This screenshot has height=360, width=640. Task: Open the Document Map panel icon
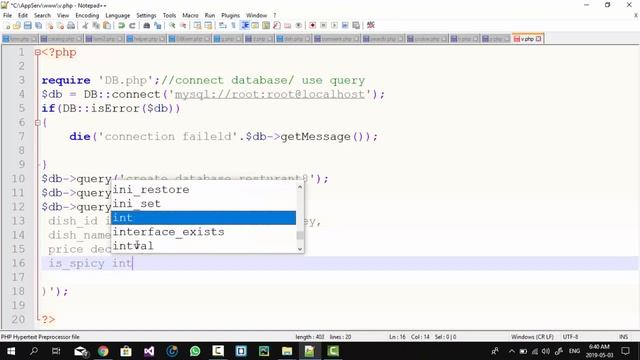[266, 25]
